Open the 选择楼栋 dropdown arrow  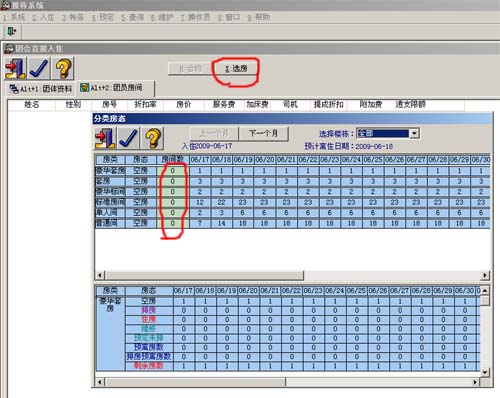[x=414, y=134]
